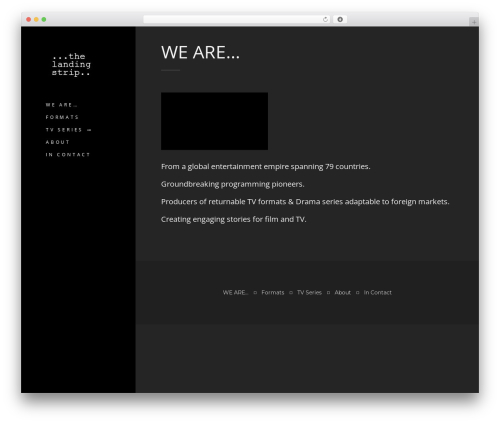500x423 pixels.
Task: Select ABOUT in the sidebar menu
Action: (57, 142)
